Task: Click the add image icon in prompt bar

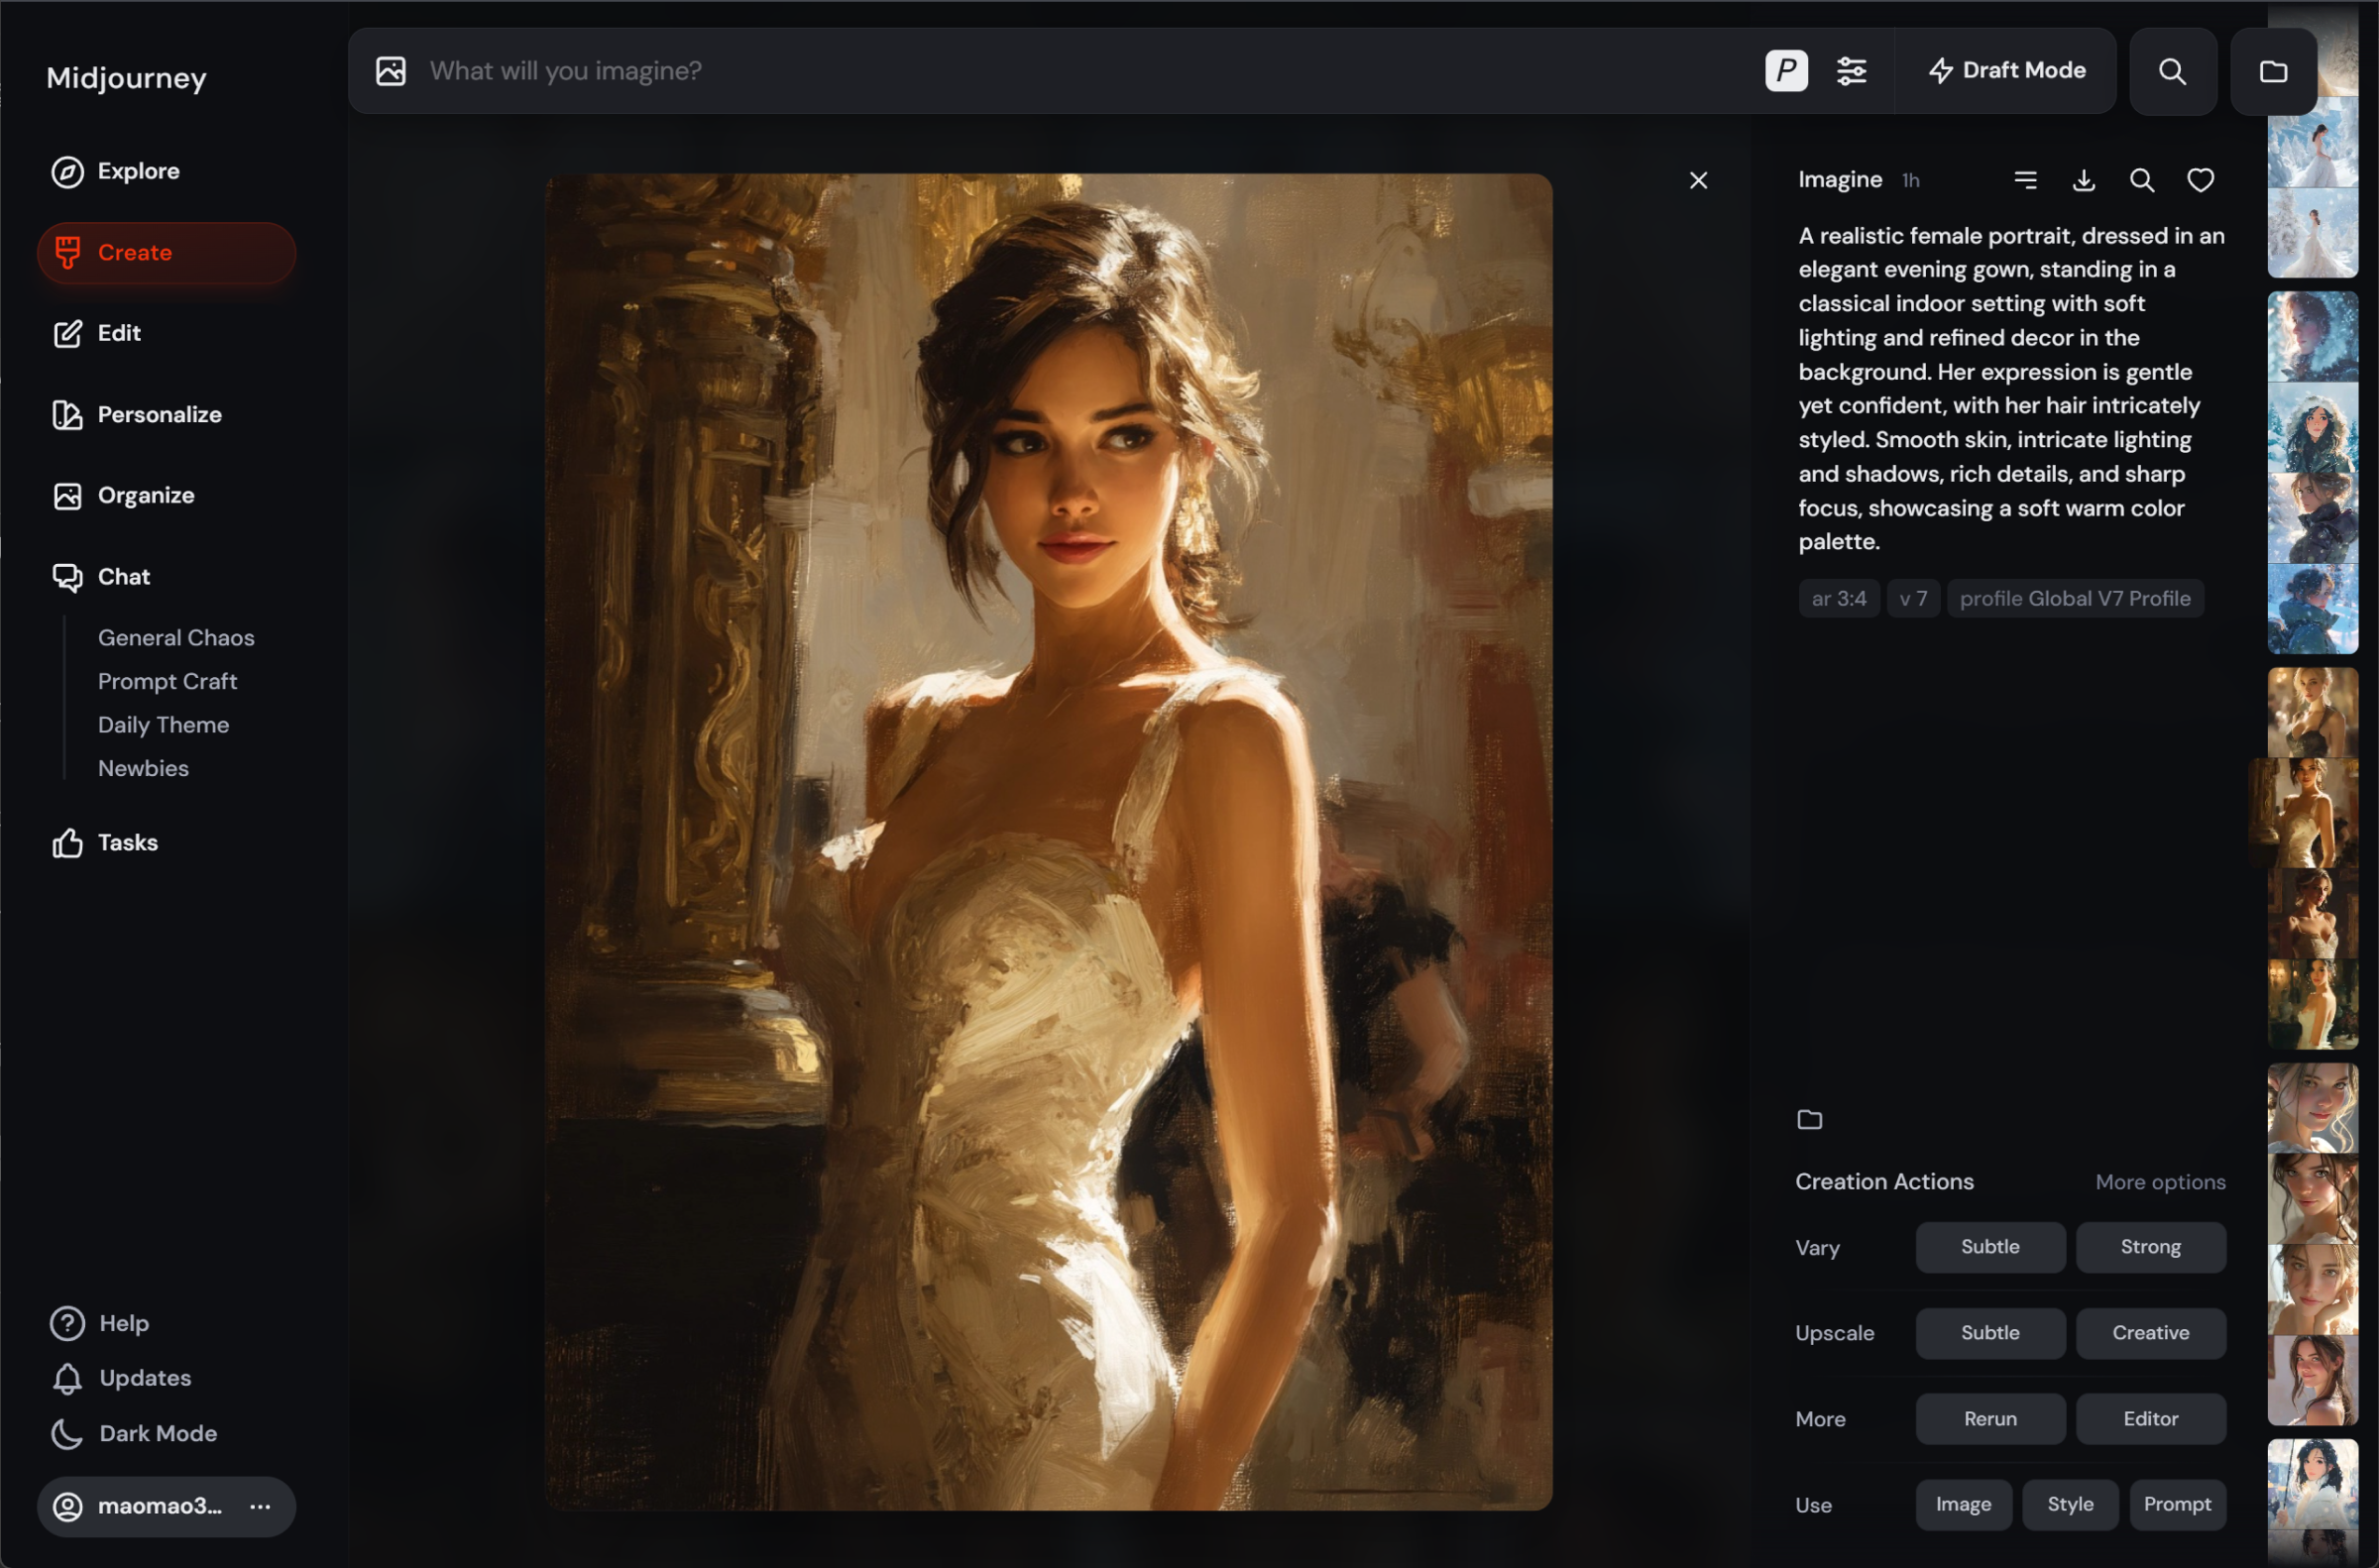Action: (x=391, y=71)
